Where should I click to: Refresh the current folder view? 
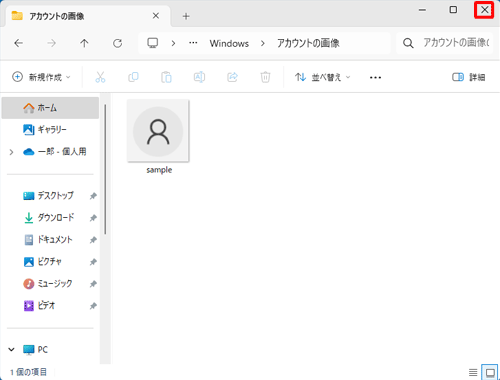(117, 43)
